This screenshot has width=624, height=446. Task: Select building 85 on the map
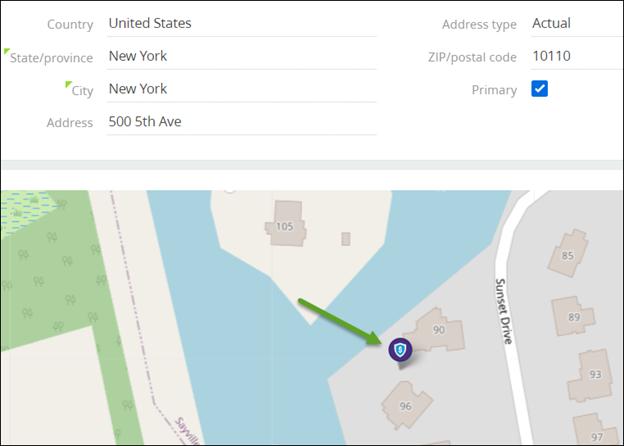tap(568, 255)
